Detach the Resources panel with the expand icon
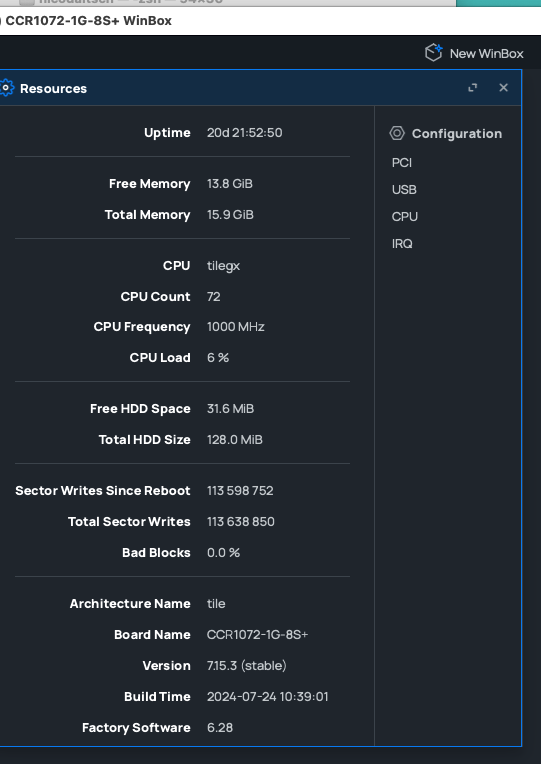541x764 pixels. 473,88
